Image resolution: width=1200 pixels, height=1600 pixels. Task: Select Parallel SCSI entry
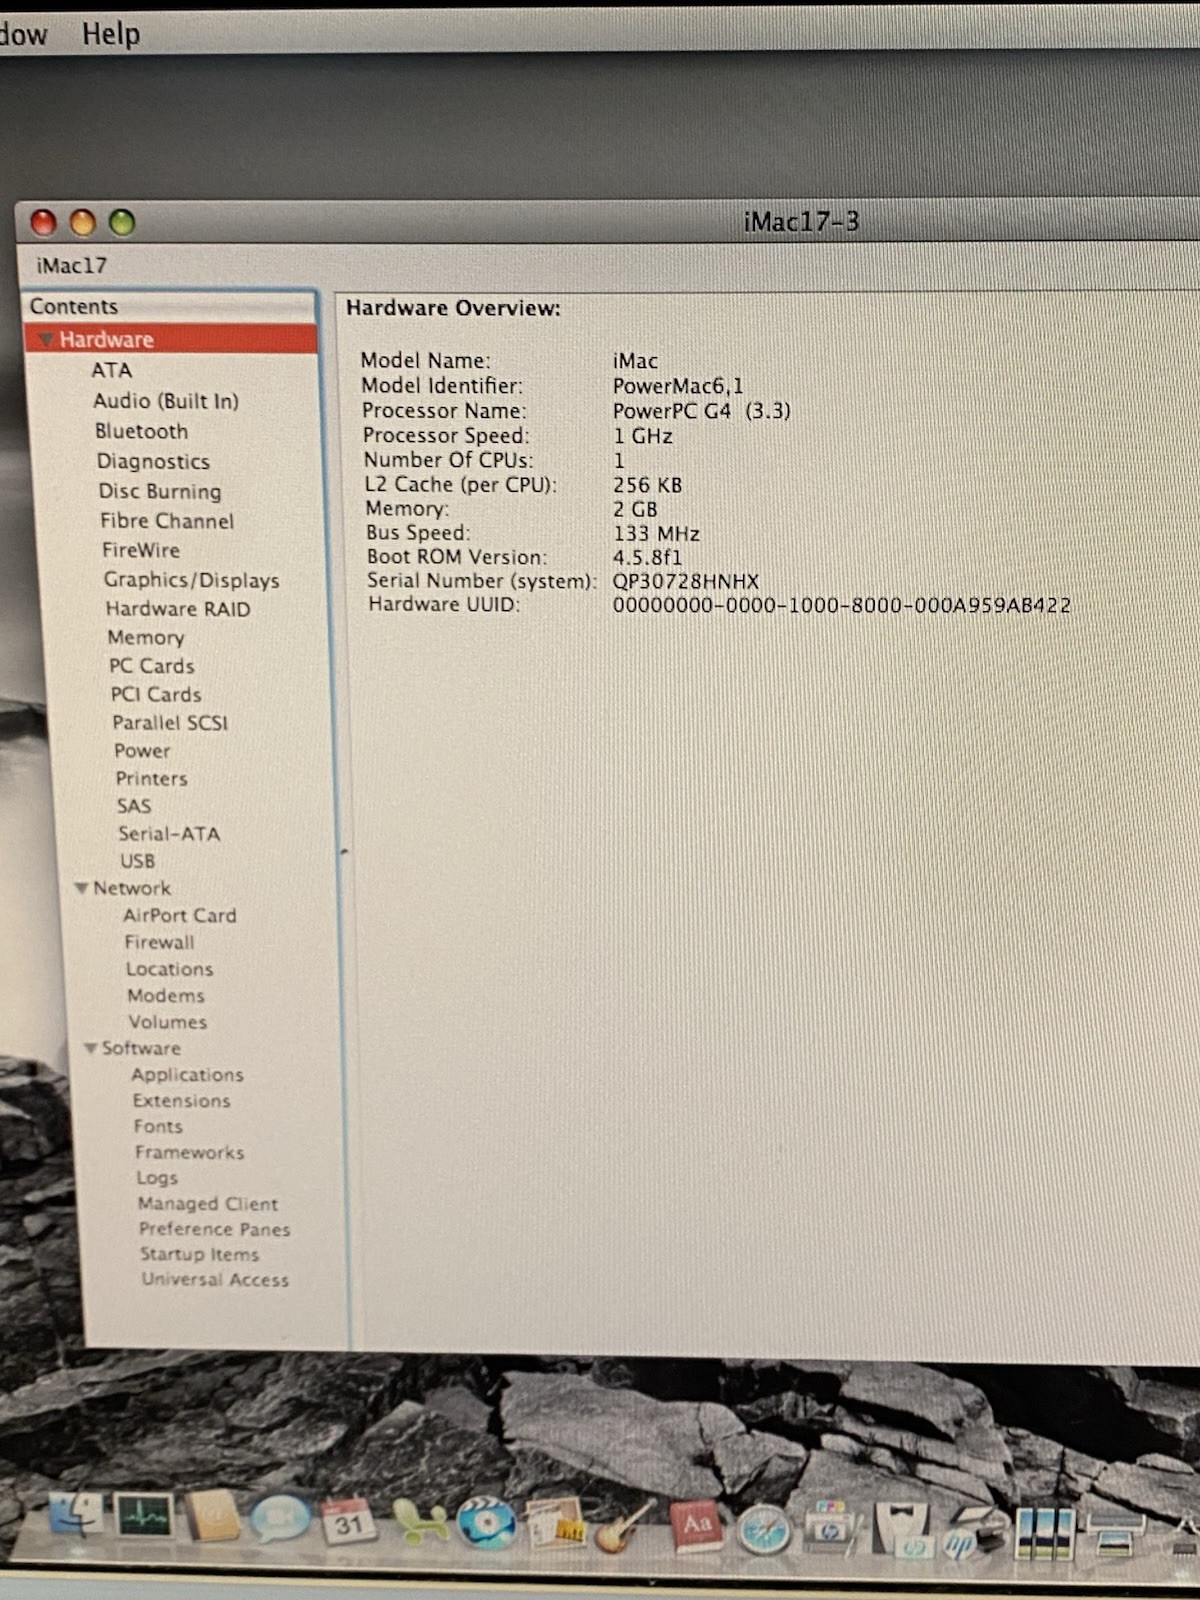click(170, 722)
